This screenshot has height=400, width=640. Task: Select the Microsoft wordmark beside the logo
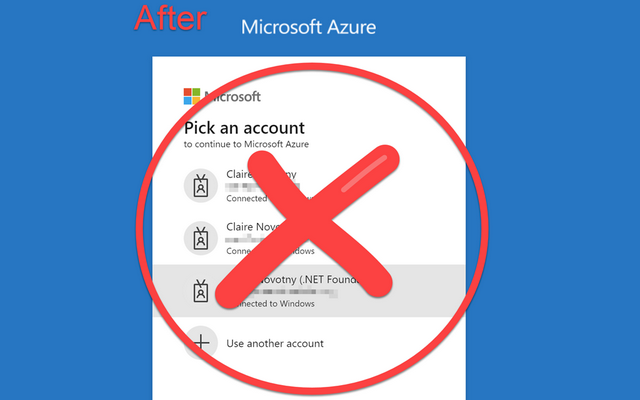tap(233, 97)
